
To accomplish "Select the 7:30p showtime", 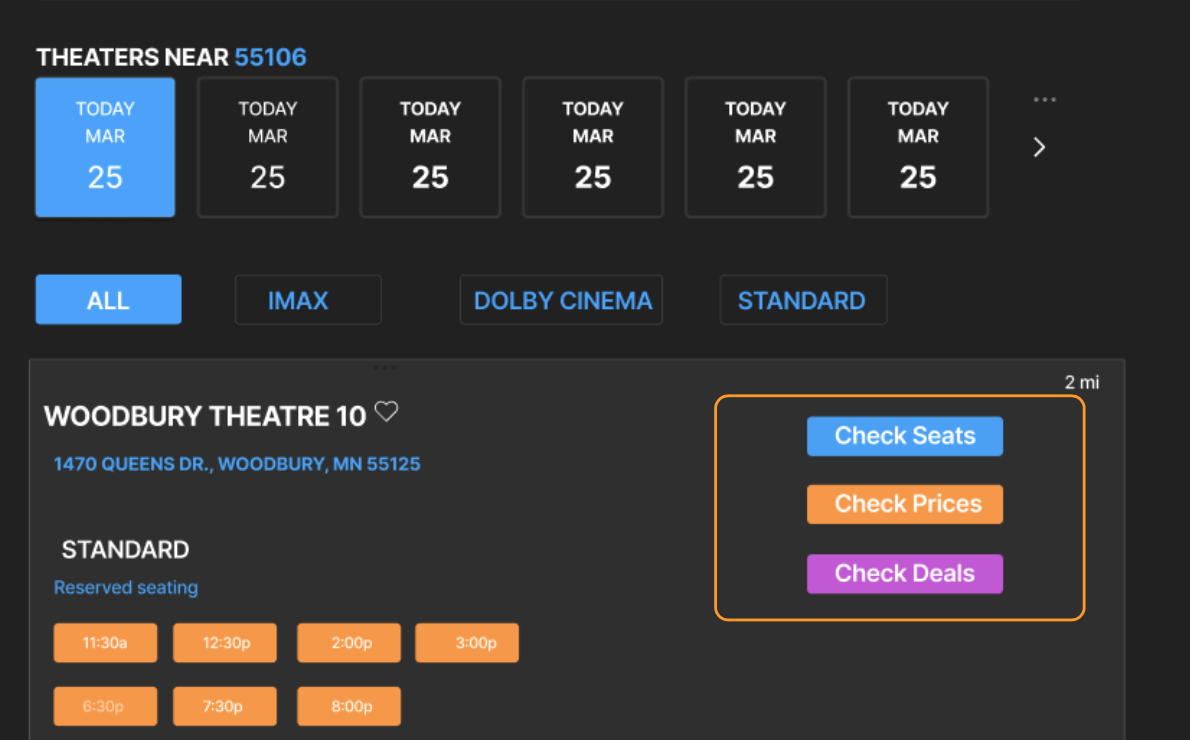I will pyautogui.click(x=224, y=706).
